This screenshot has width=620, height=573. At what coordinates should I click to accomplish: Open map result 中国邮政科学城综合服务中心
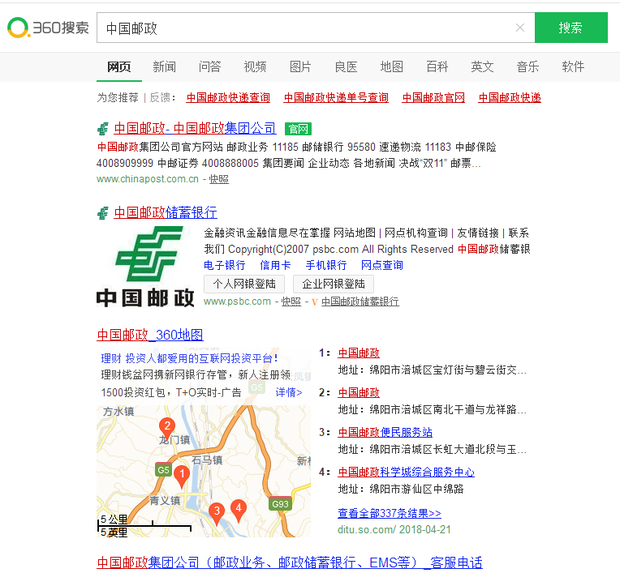click(x=406, y=472)
